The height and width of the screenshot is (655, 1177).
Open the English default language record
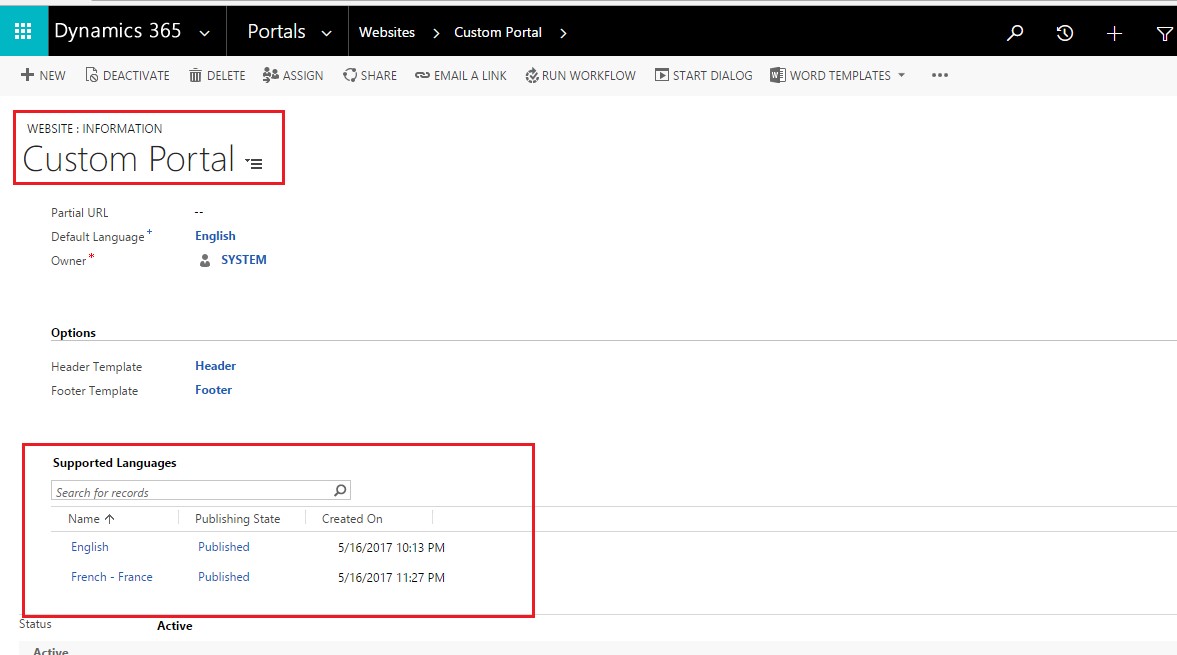tap(215, 235)
